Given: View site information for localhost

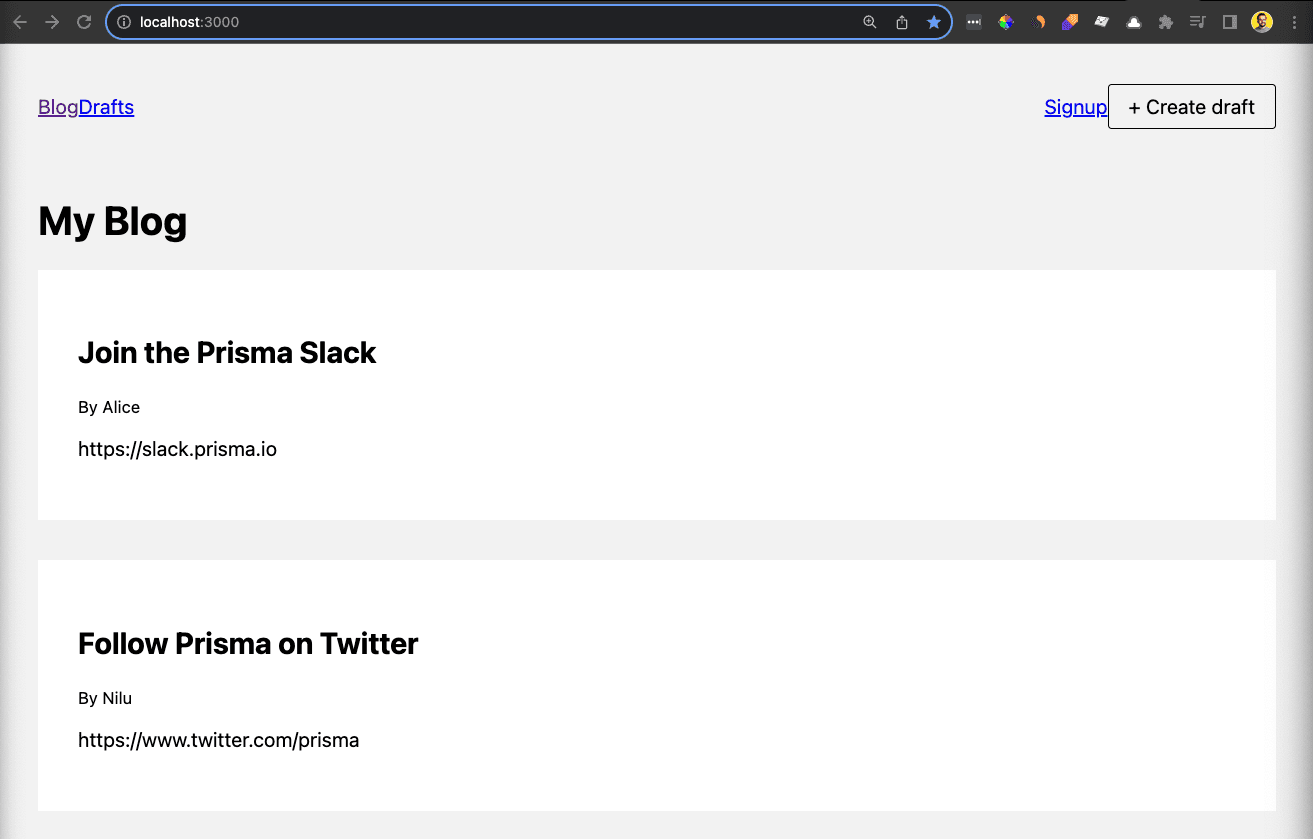Looking at the screenshot, I should click(124, 22).
